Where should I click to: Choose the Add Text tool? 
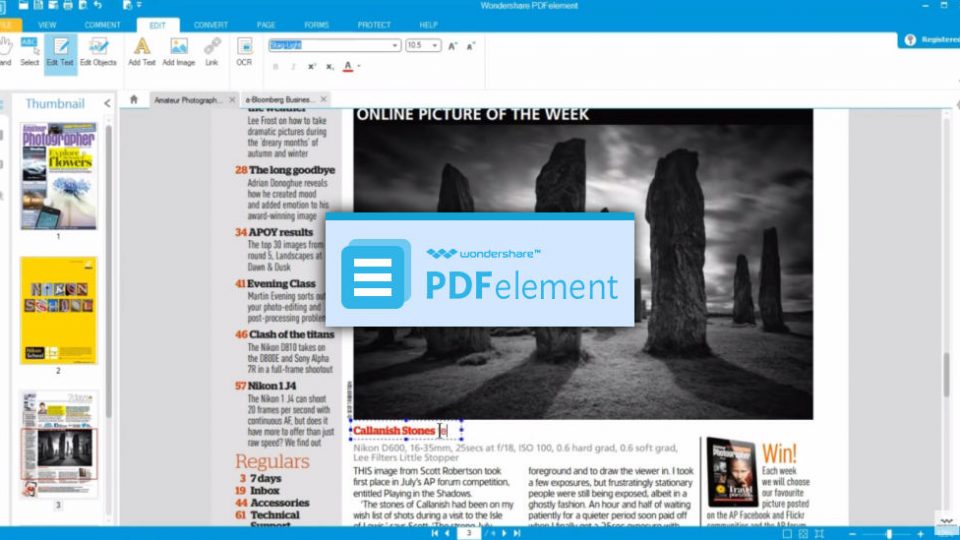(142, 51)
